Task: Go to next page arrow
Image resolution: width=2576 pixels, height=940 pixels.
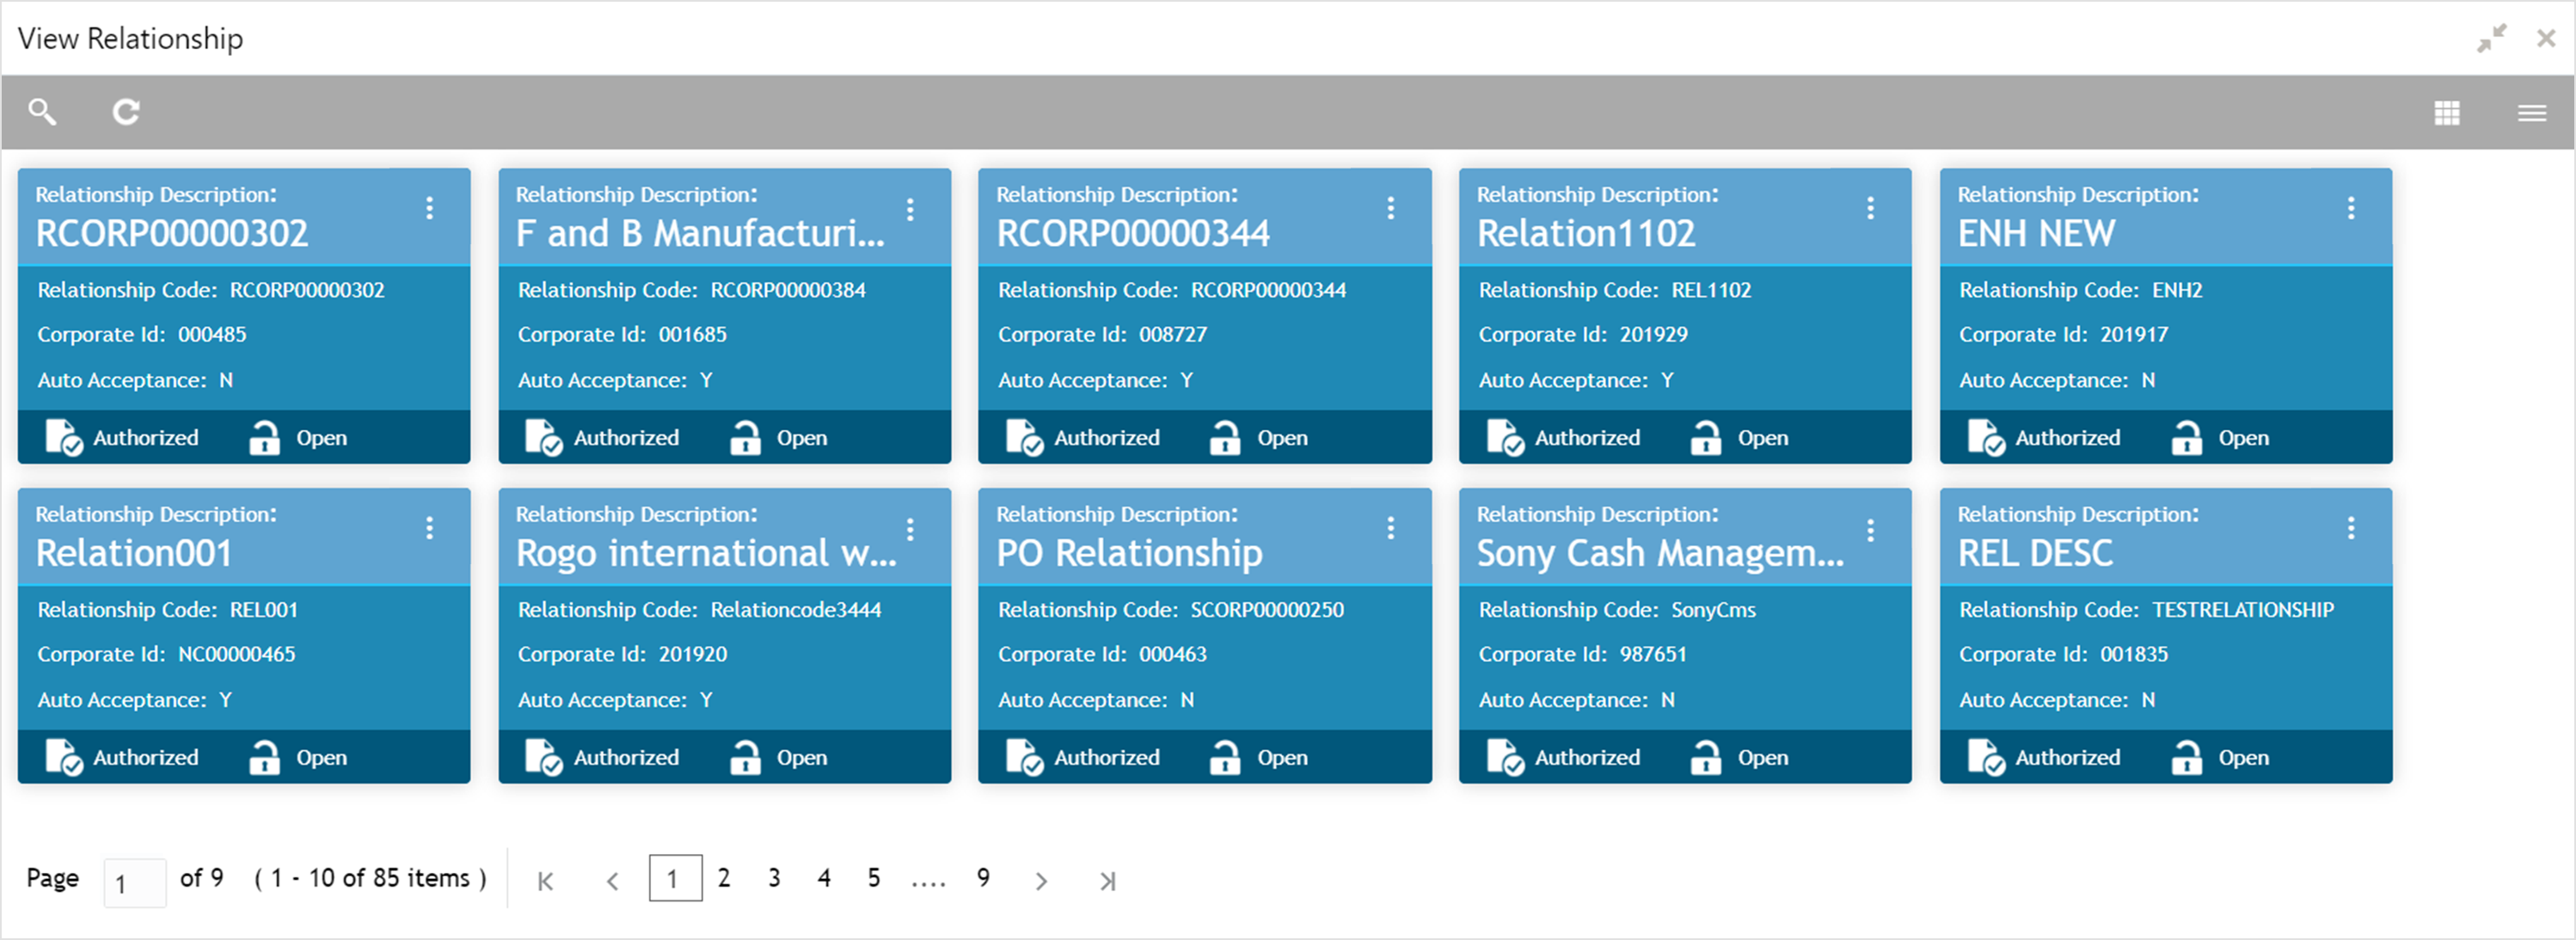Action: pos(1041,881)
